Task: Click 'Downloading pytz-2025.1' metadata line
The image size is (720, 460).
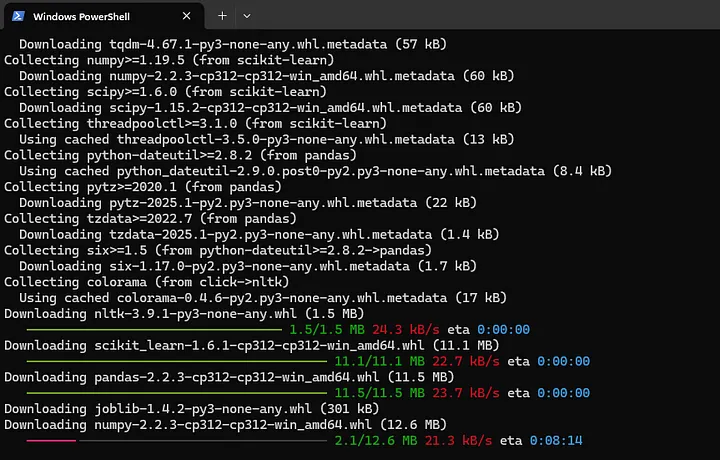Action: (x=248, y=203)
